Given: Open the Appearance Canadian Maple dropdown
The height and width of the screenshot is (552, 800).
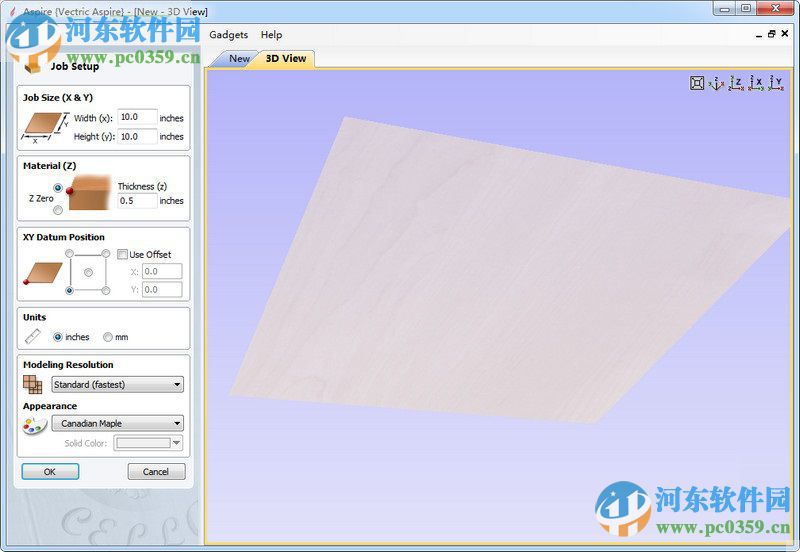Looking at the screenshot, I should tap(117, 423).
